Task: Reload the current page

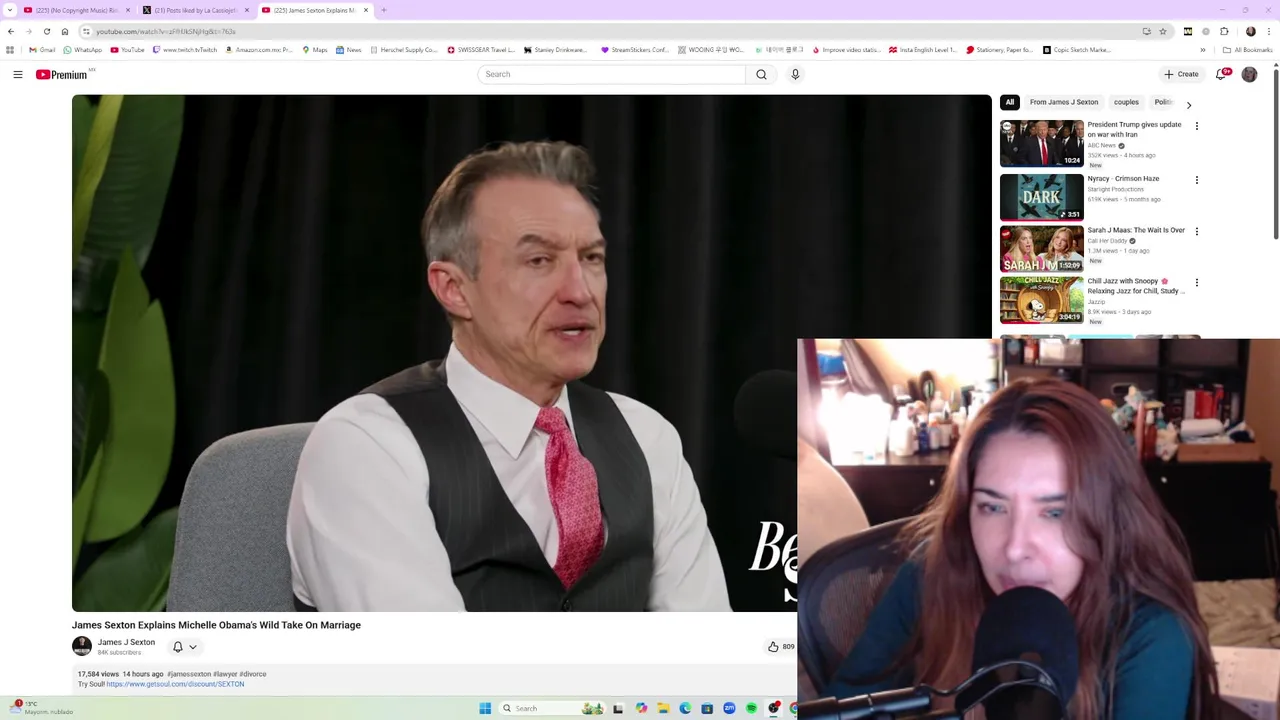Action: [x=46, y=31]
